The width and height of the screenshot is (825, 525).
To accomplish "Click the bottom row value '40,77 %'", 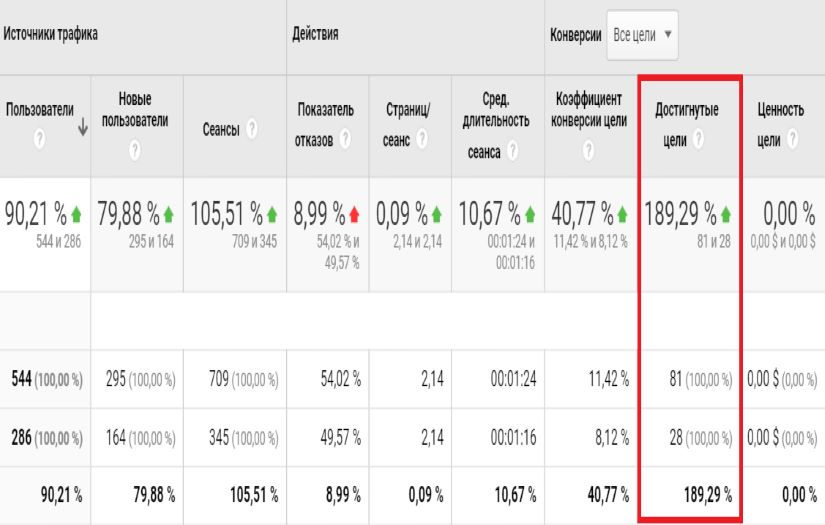I will coord(608,494).
